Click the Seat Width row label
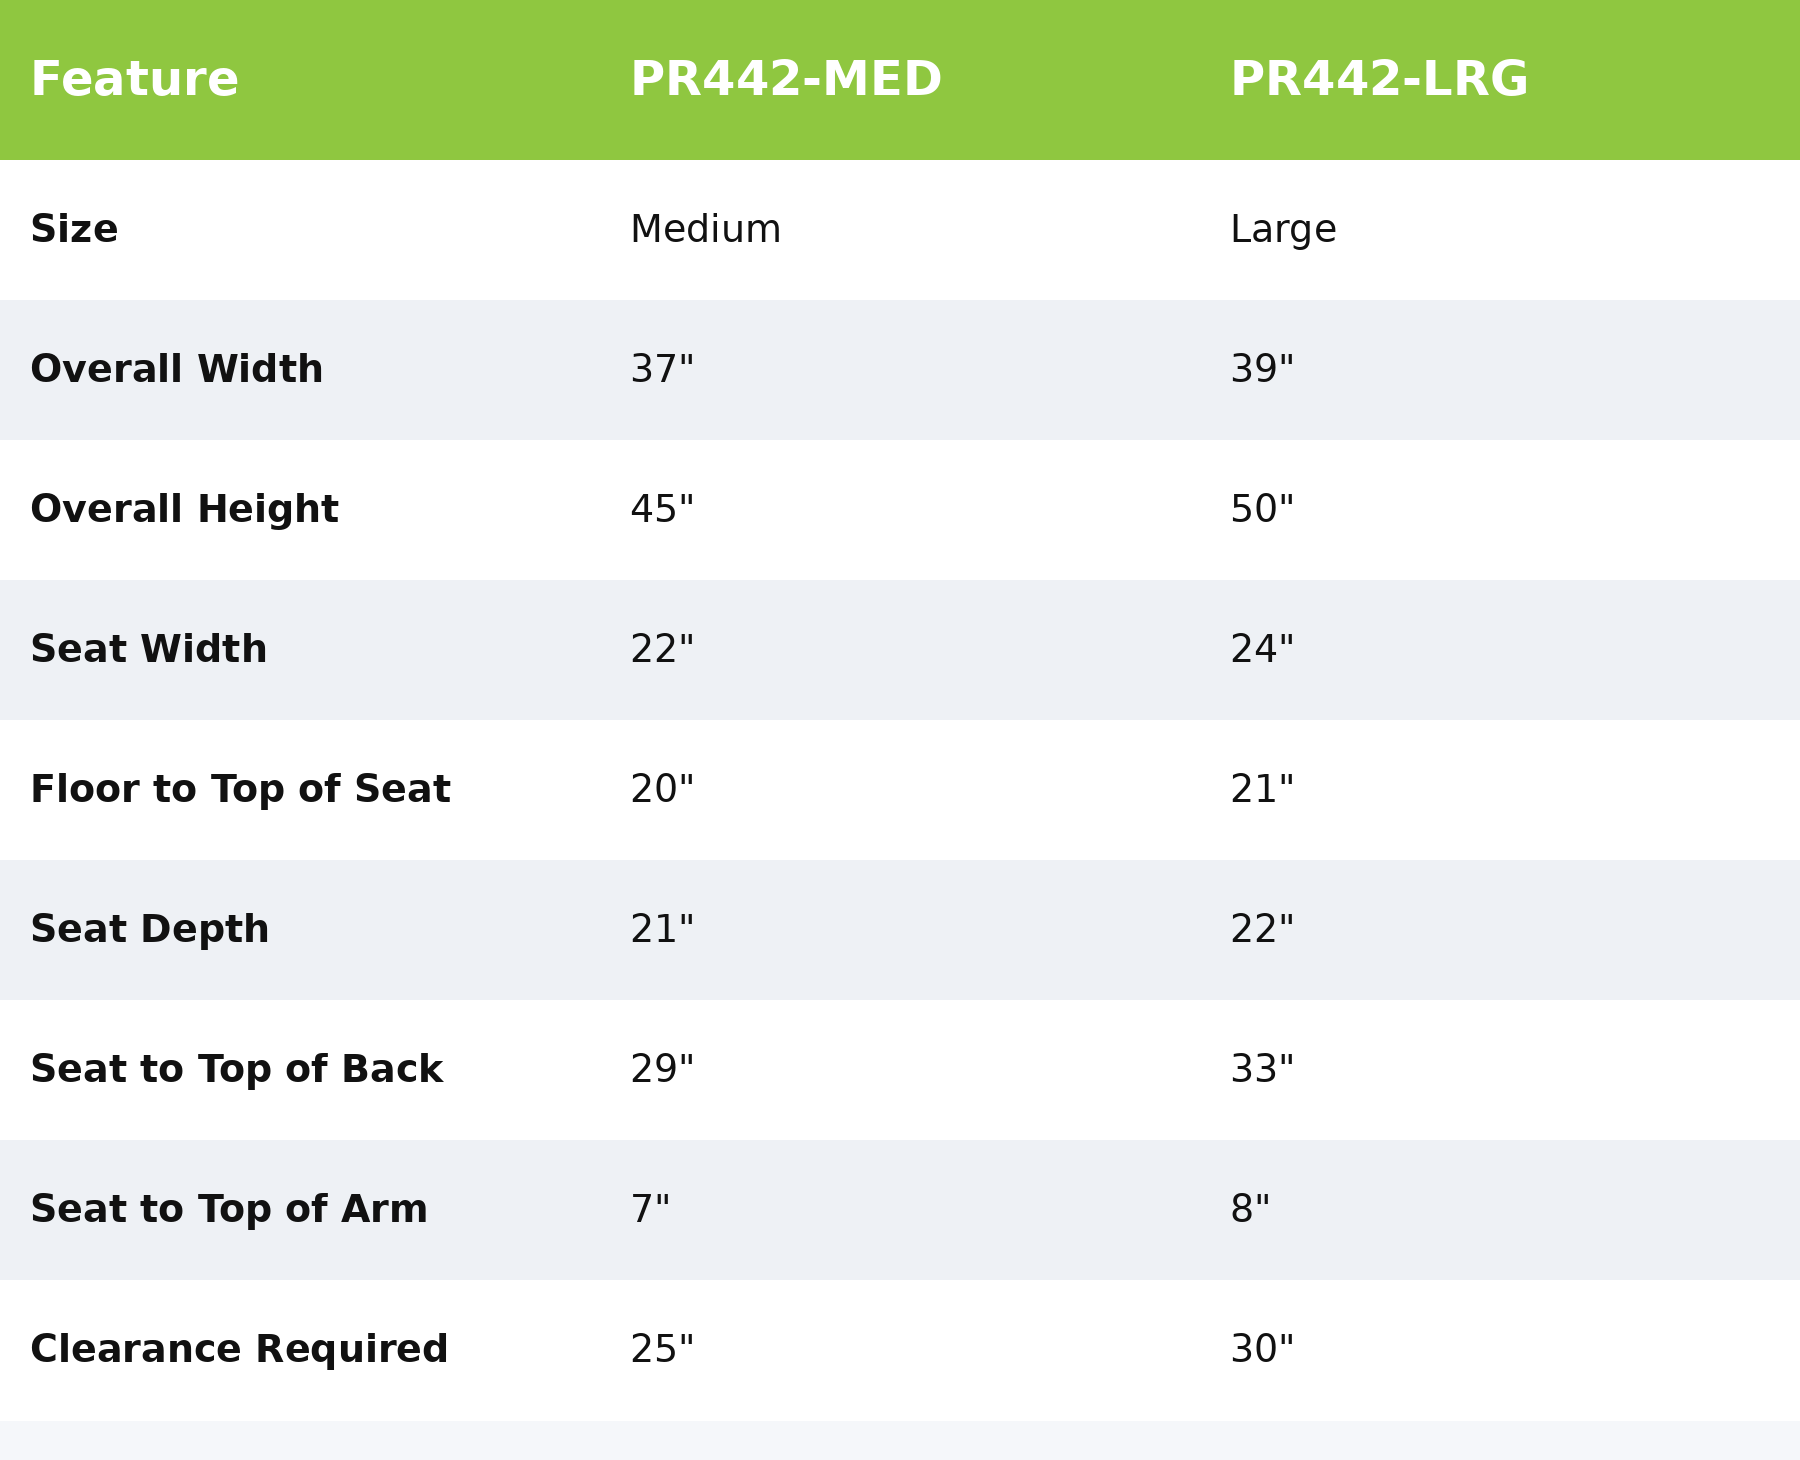 point(149,650)
